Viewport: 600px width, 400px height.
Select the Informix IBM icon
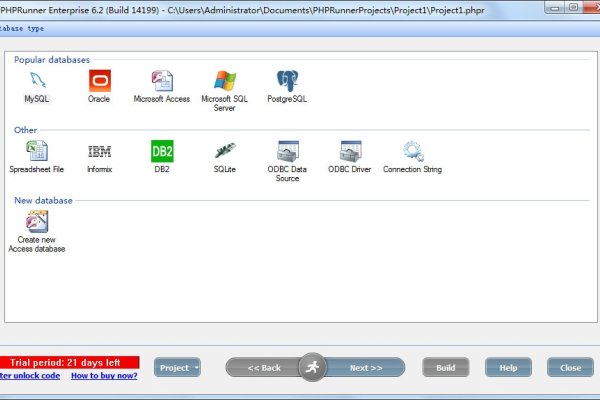pos(99,152)
